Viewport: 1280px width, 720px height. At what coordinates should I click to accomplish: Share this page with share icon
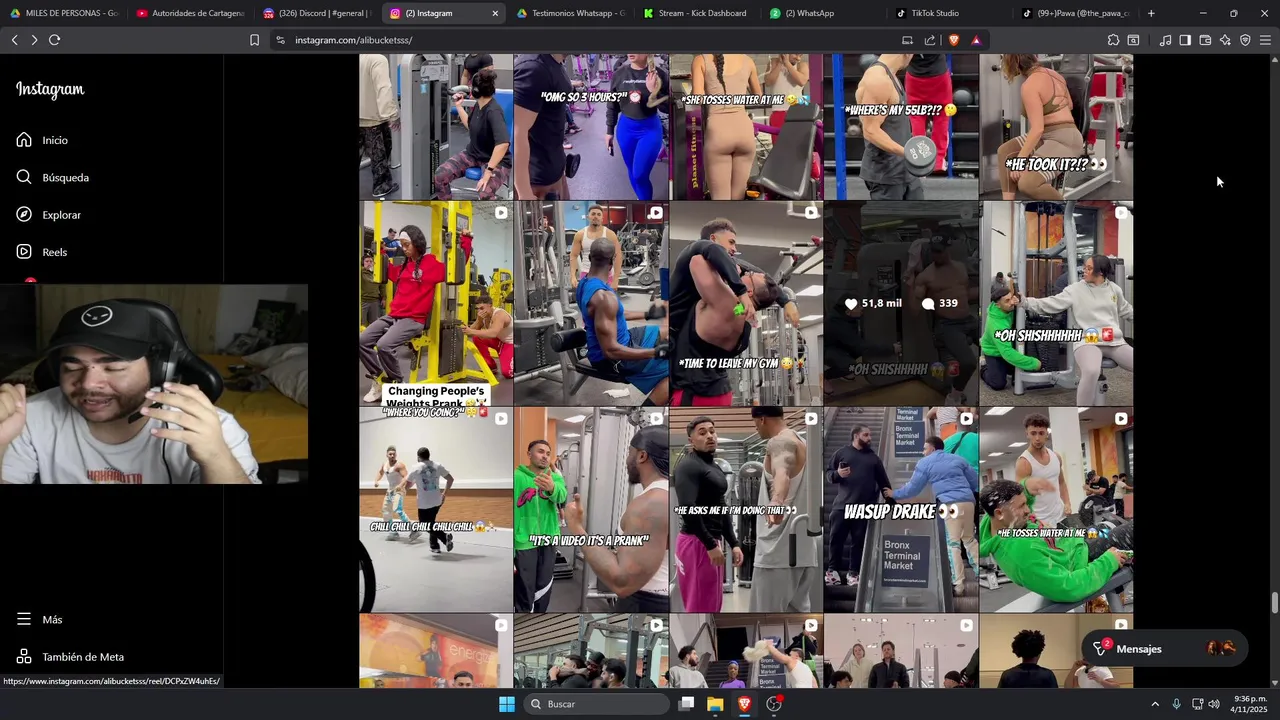pyautogui.click(x=930, y=40)
